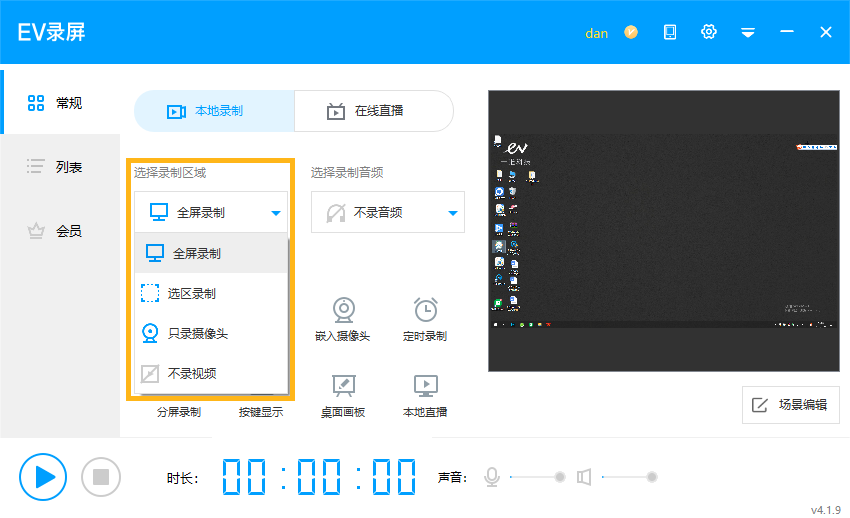
Task: Choose 全屏录制 from the dropdown list
Action: [211, 253]
